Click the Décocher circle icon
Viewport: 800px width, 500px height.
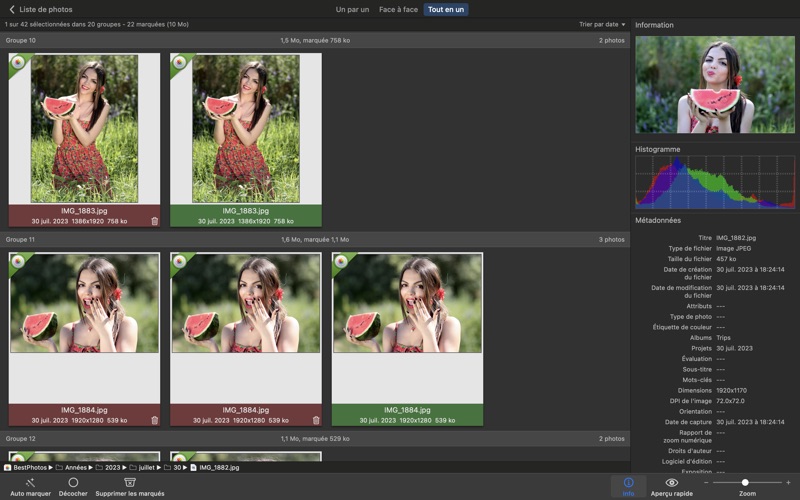pos(73,482)
